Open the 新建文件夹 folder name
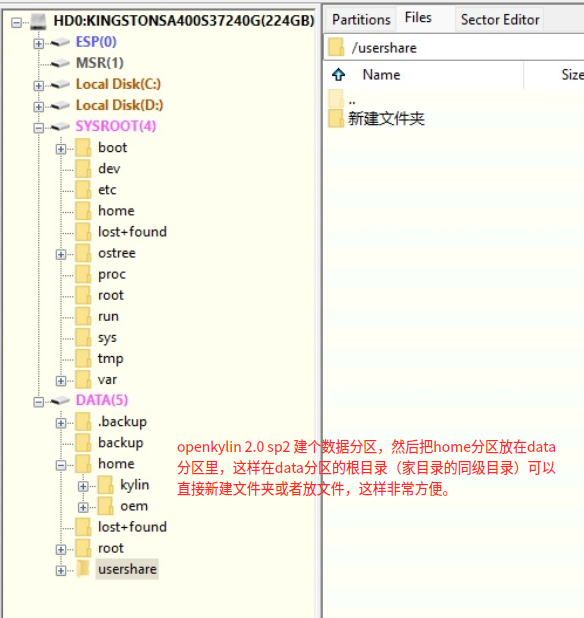Viewport: 584px width, 618px height. (x=386, y=119)
